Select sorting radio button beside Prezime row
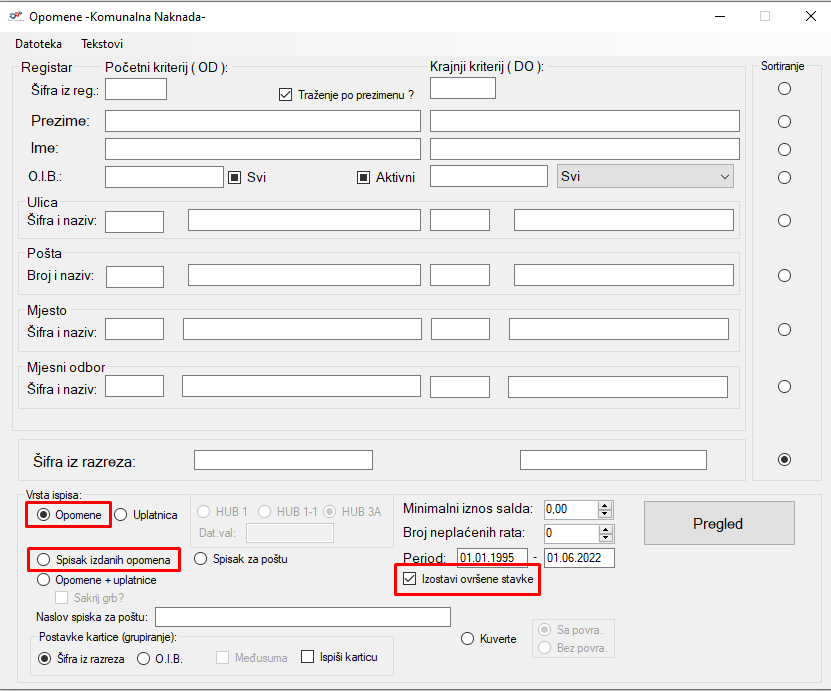 click(x=784, y=122)
